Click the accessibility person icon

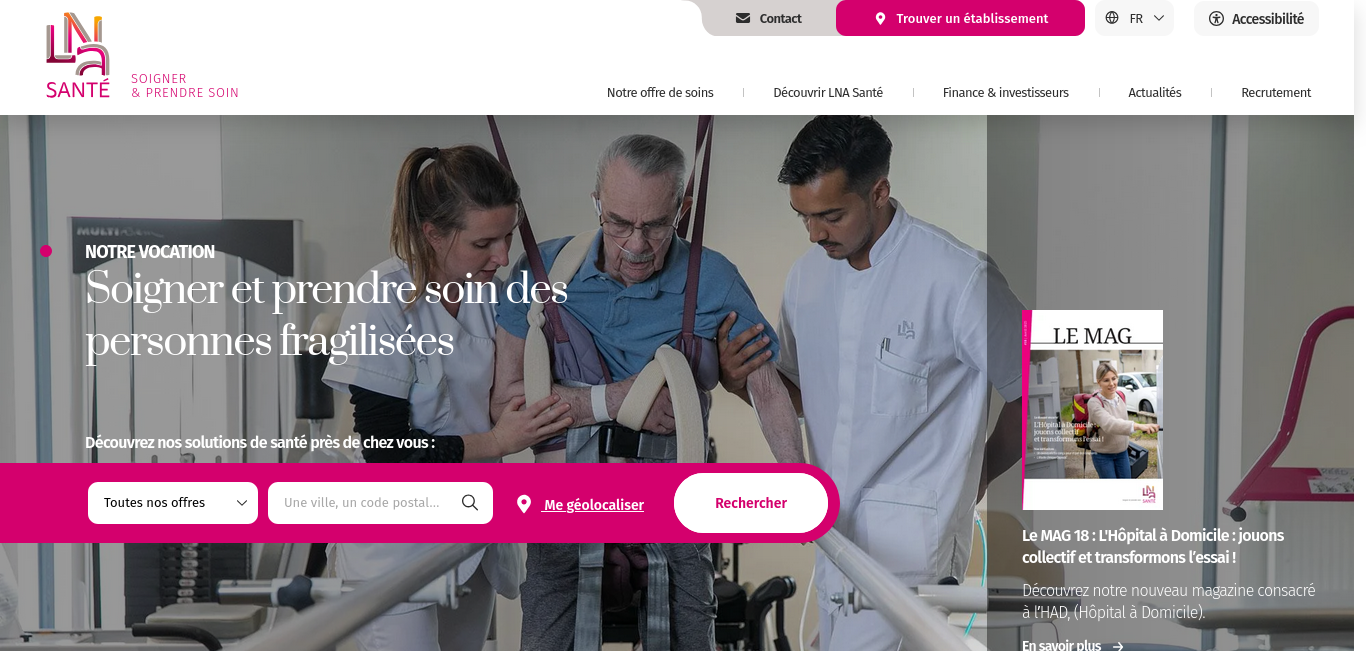pyautogui.click(x=1216, y=18)
